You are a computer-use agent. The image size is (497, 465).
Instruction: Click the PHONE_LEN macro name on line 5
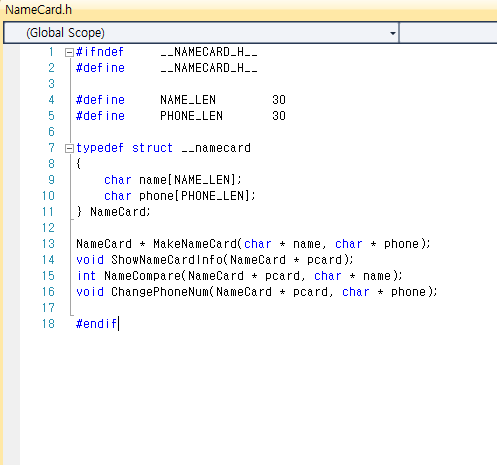pos(191,116)
